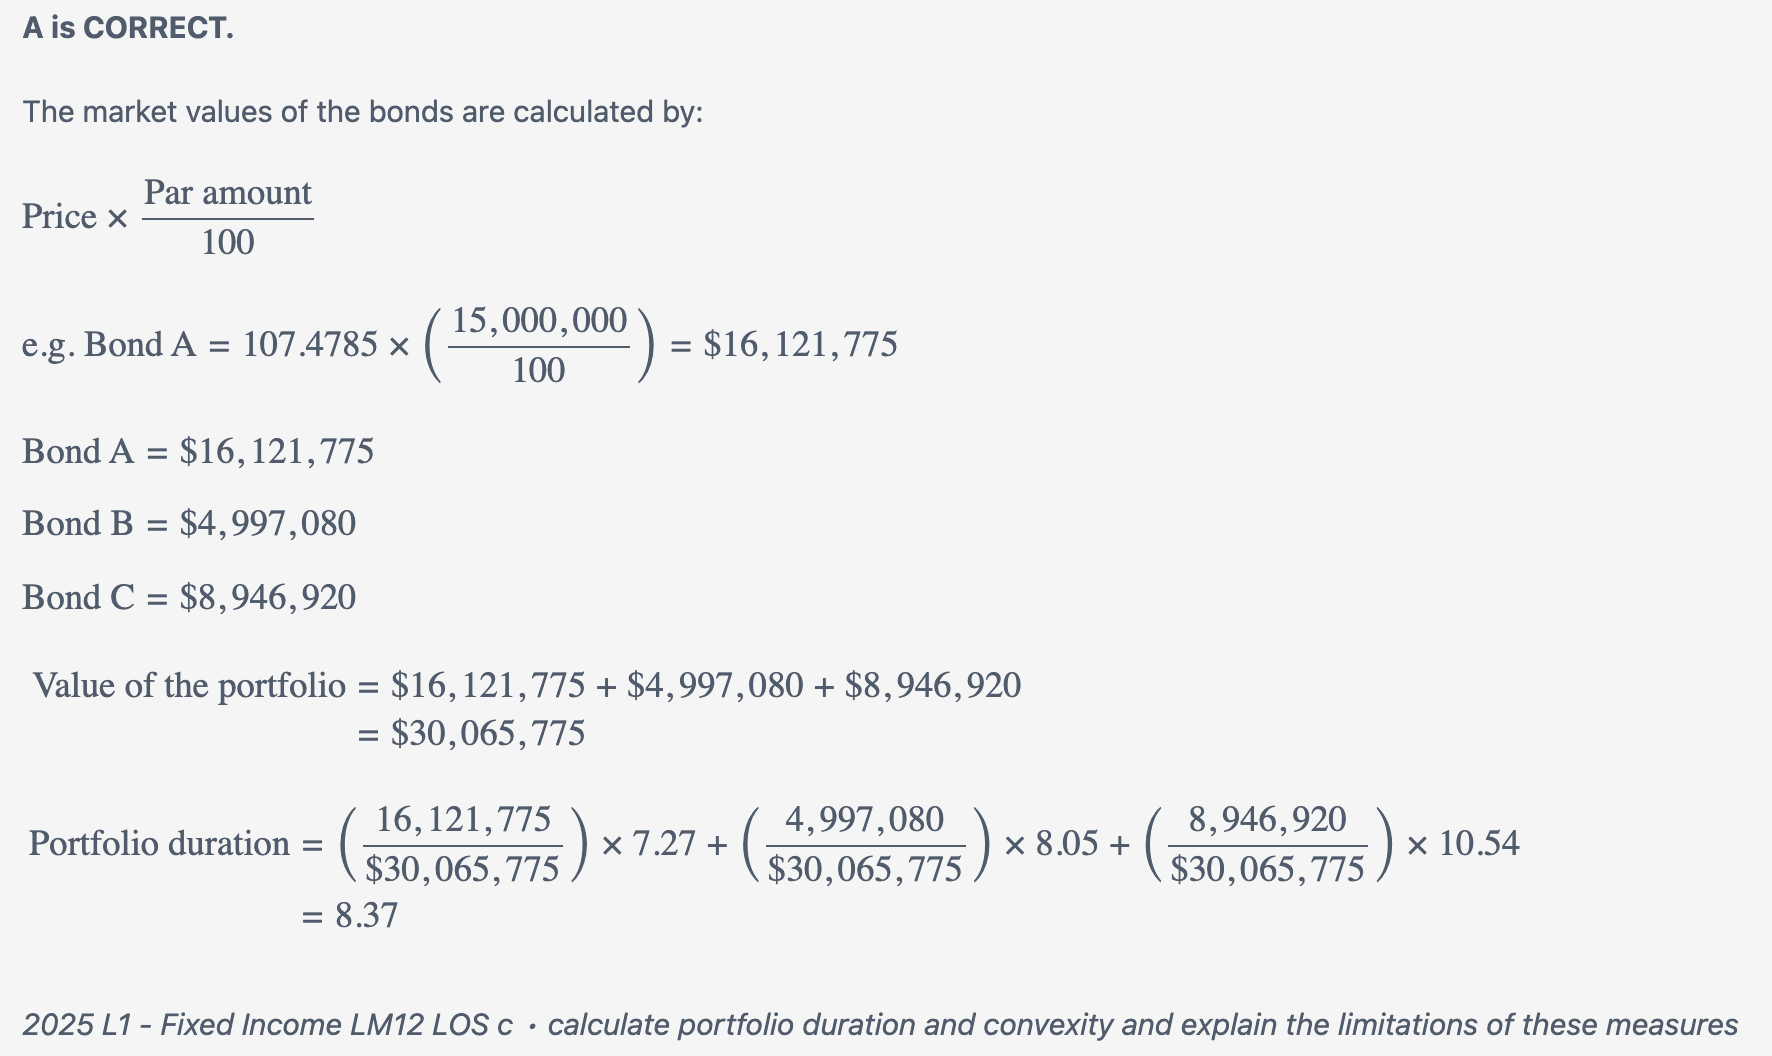Open the "2025 L1 - Fixed Income LM12 LOS c" reference
Screen dimensions: 1772x1056
[x=267, y=1025]
